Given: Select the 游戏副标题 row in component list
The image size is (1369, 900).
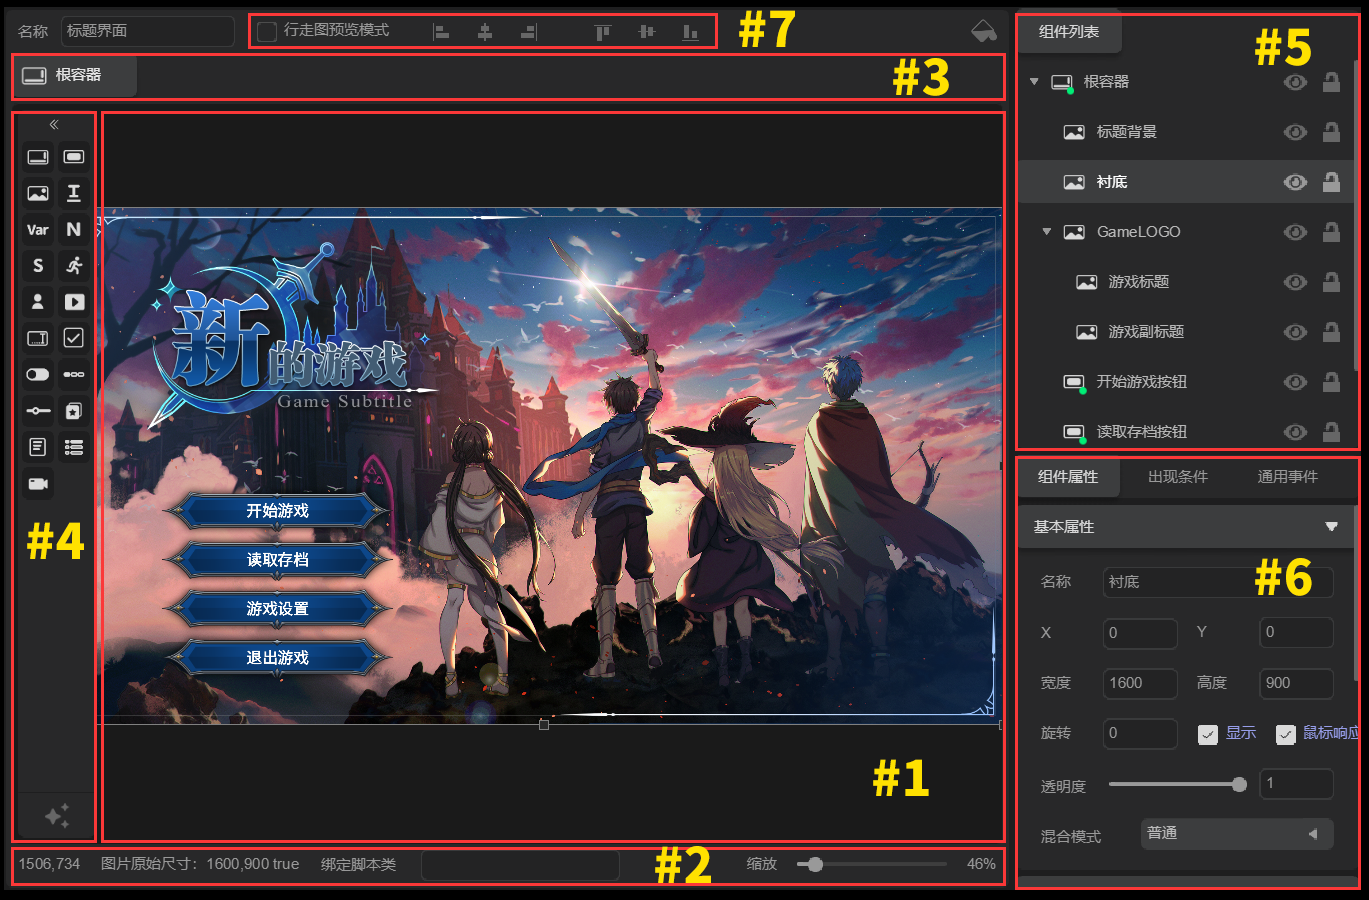Looking at the screenshot, I should [1185, 332].
